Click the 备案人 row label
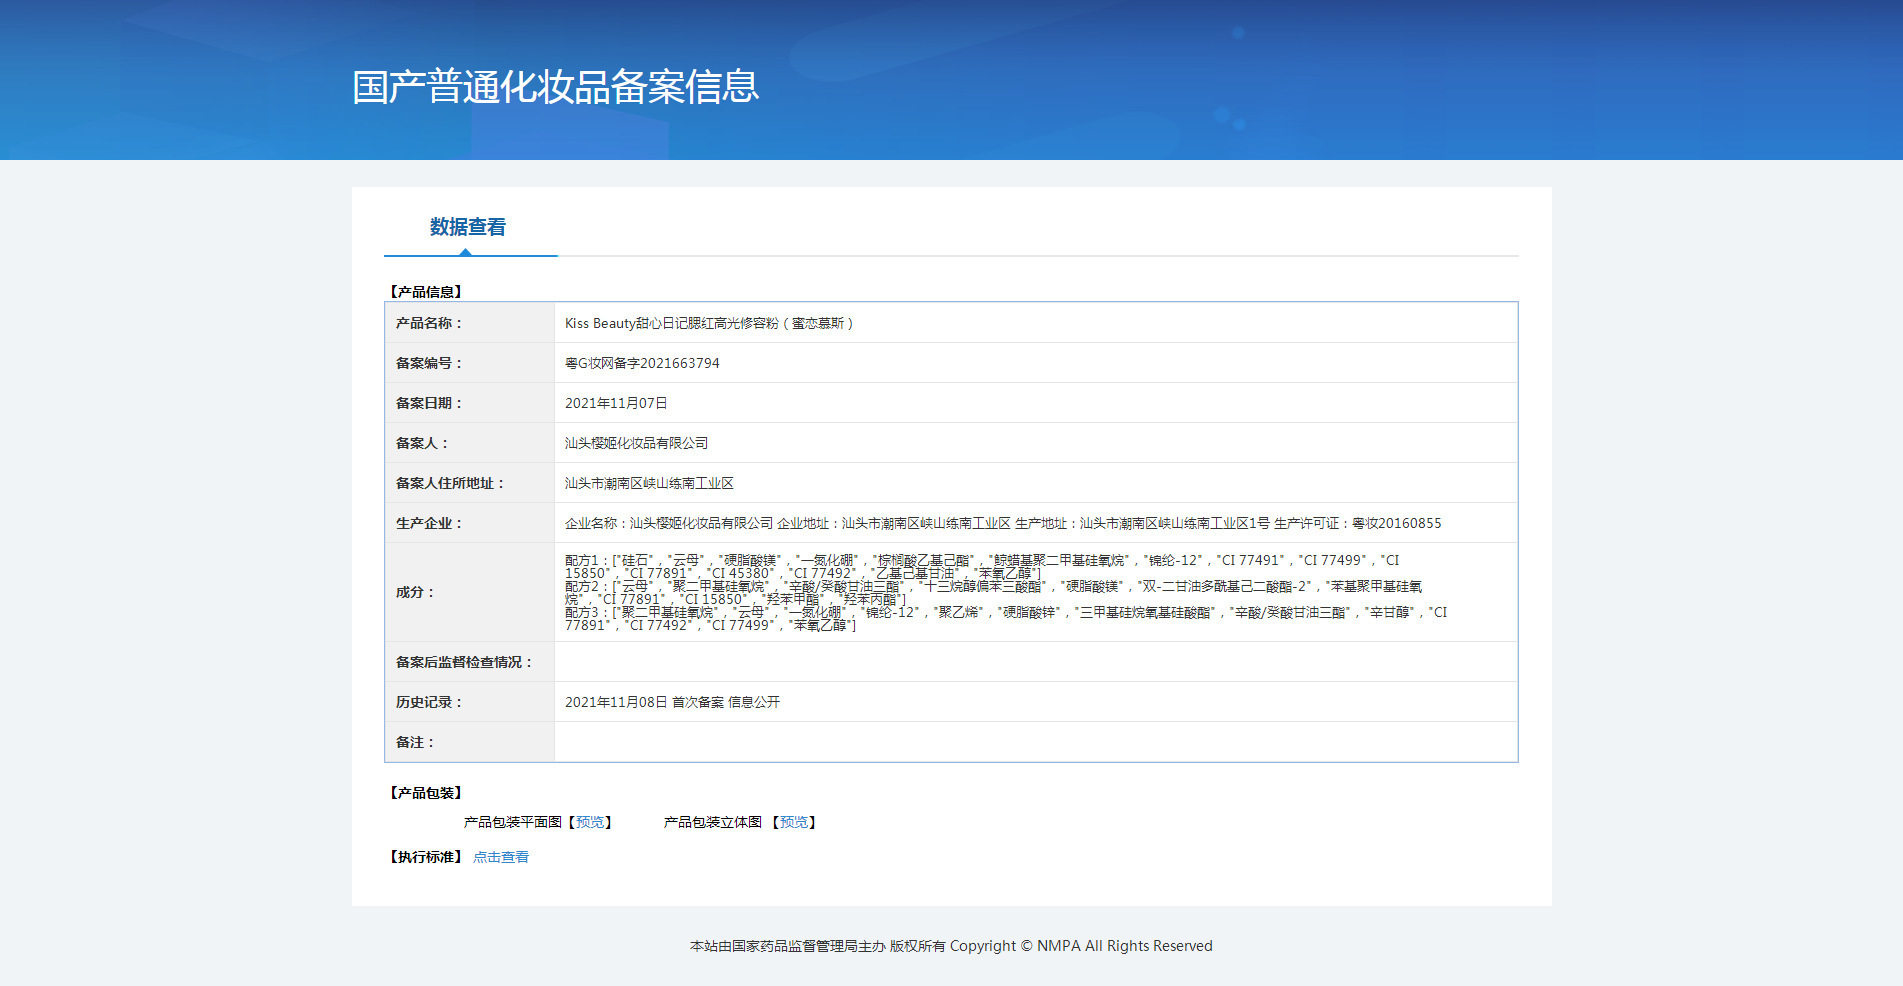 [x=422, y=443]
